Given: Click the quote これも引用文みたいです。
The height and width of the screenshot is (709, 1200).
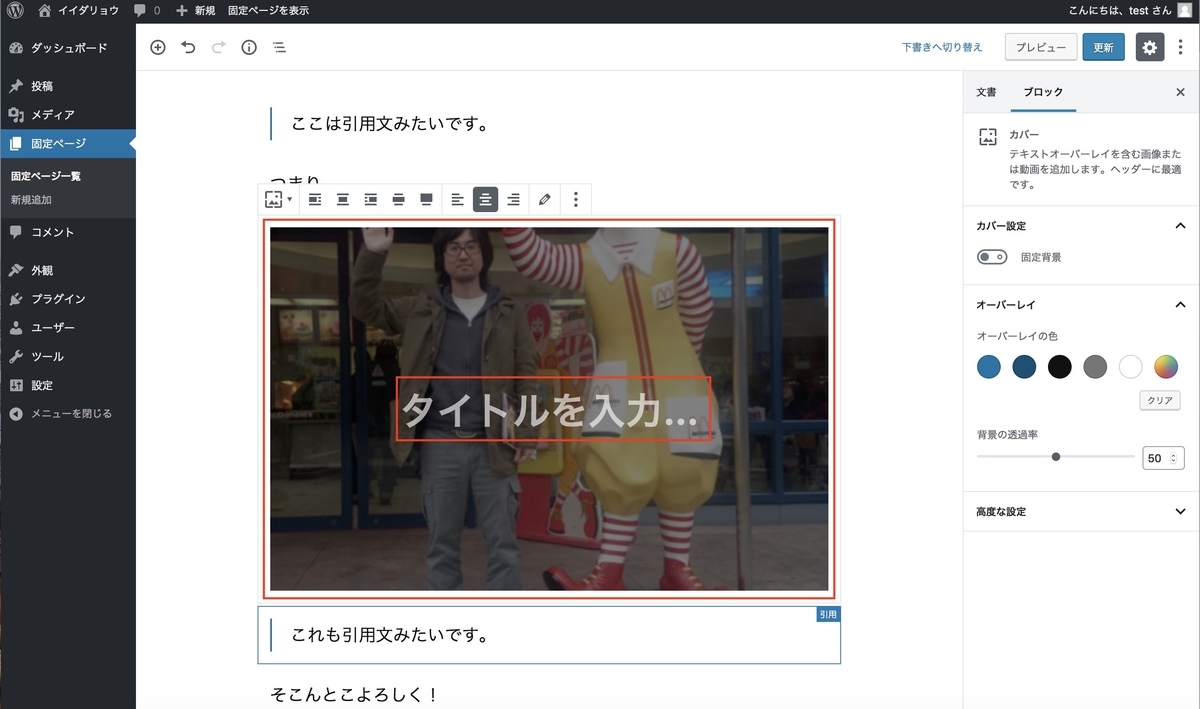Looking at the screenshot, I should click(389, 635).
